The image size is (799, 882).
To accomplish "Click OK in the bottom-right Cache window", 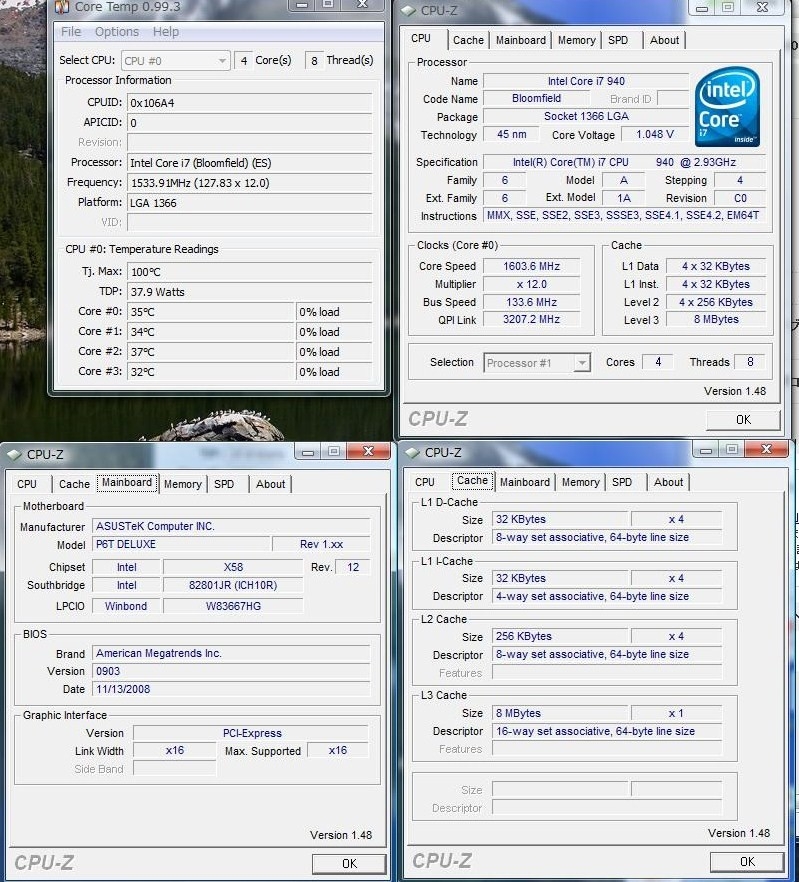I will [747, 862].
